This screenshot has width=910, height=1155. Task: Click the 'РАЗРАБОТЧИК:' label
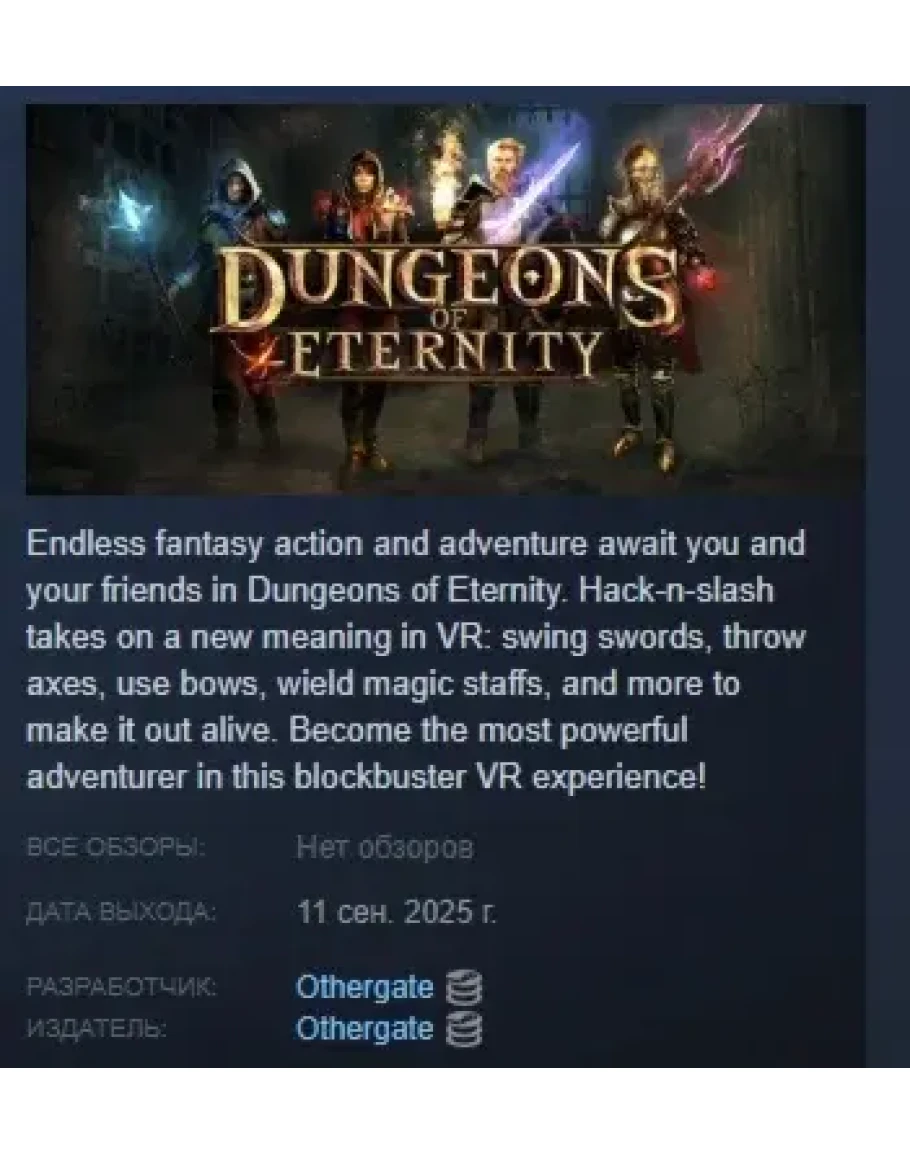click(121, 987)
